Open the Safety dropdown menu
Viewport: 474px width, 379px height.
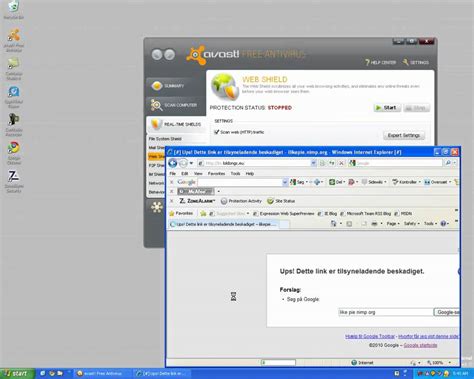[x=412, y=224]
